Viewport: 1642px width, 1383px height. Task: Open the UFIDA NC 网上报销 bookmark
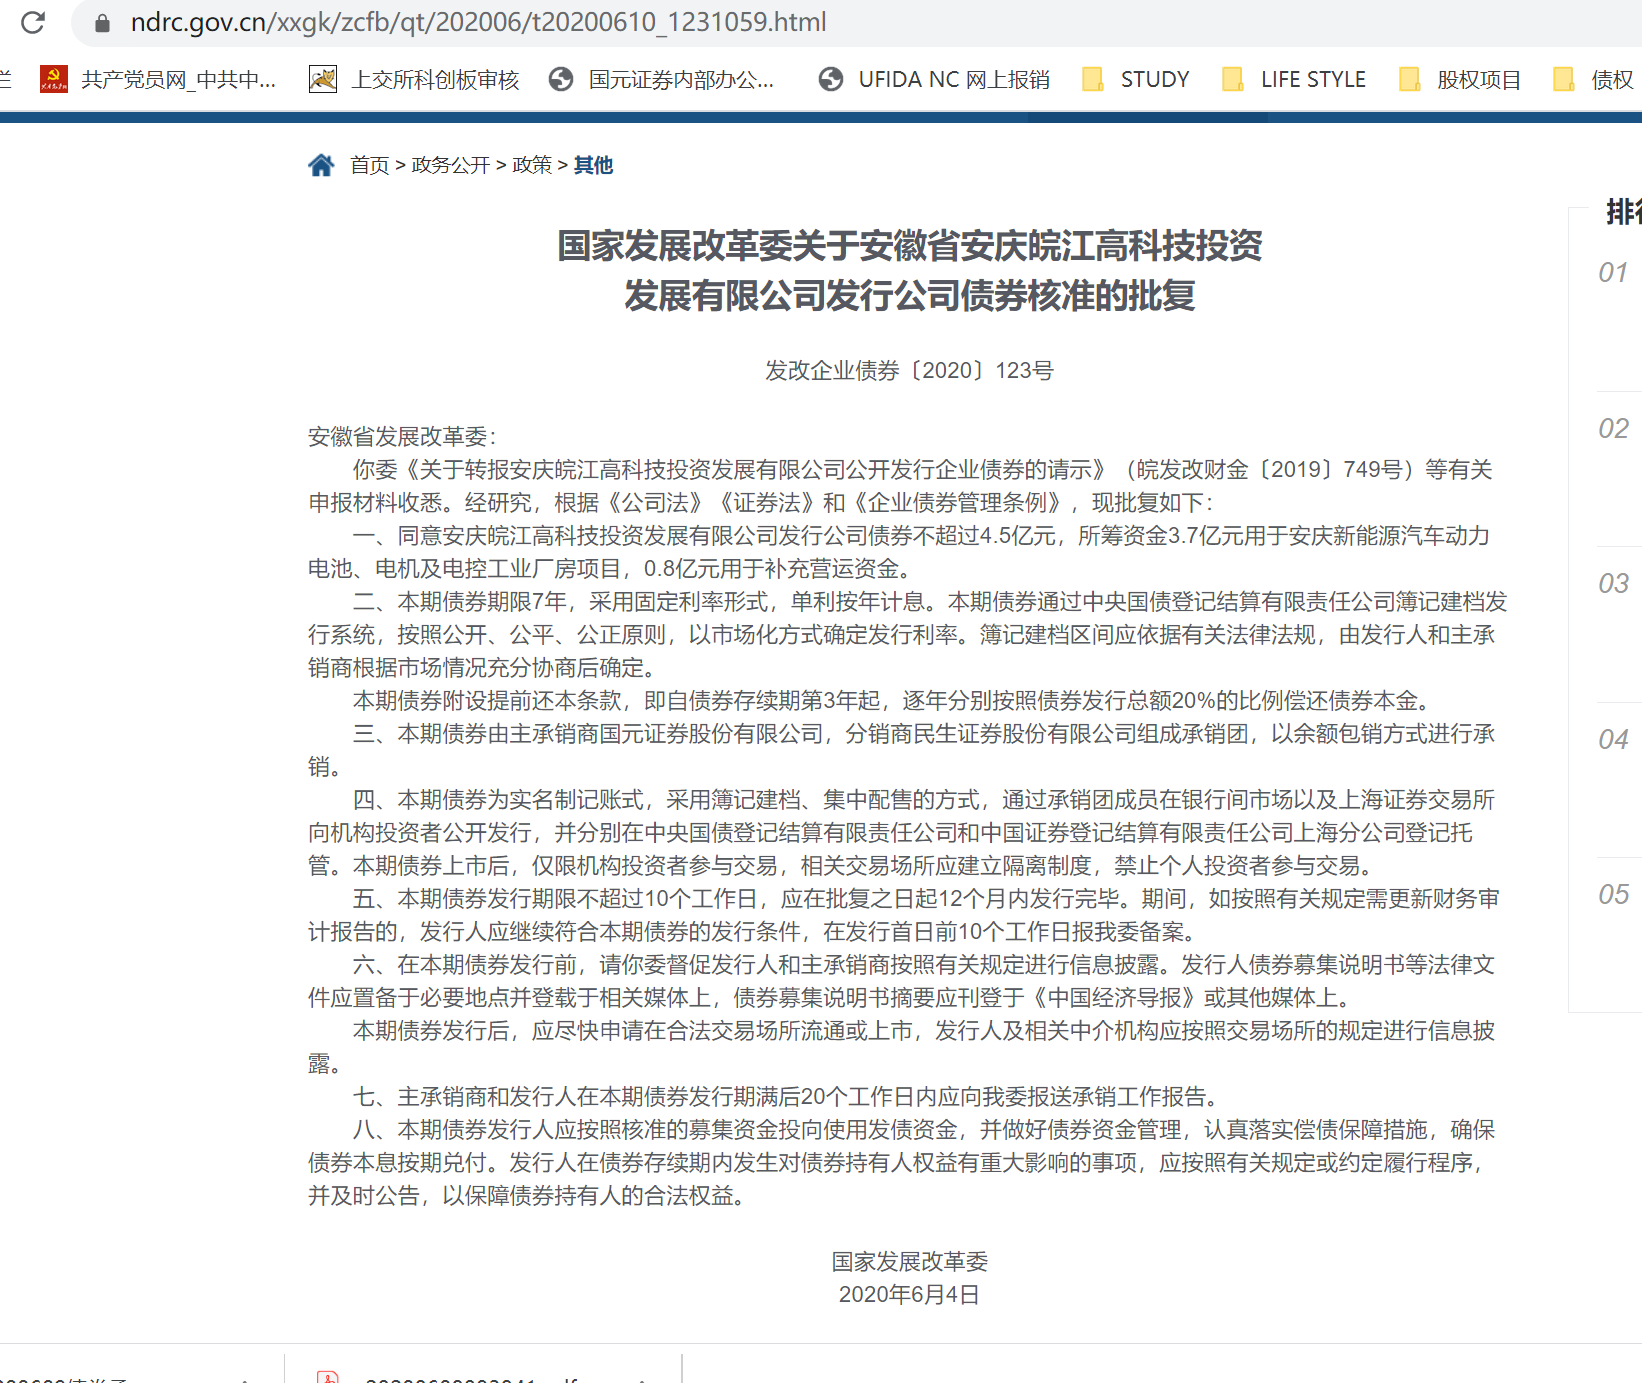[934, 79]
